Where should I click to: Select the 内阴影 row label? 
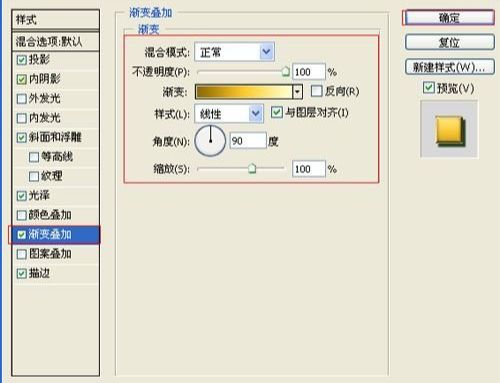click(x=44, y=79)
